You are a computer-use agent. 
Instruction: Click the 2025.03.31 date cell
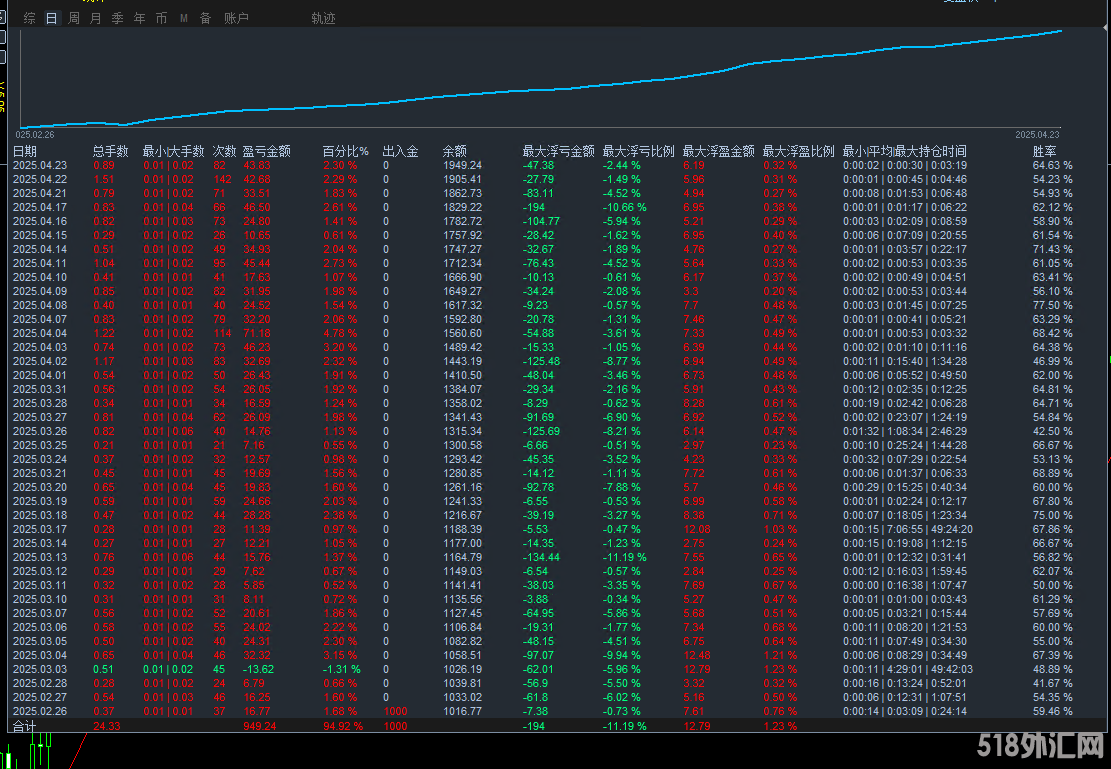pos(40,389)
